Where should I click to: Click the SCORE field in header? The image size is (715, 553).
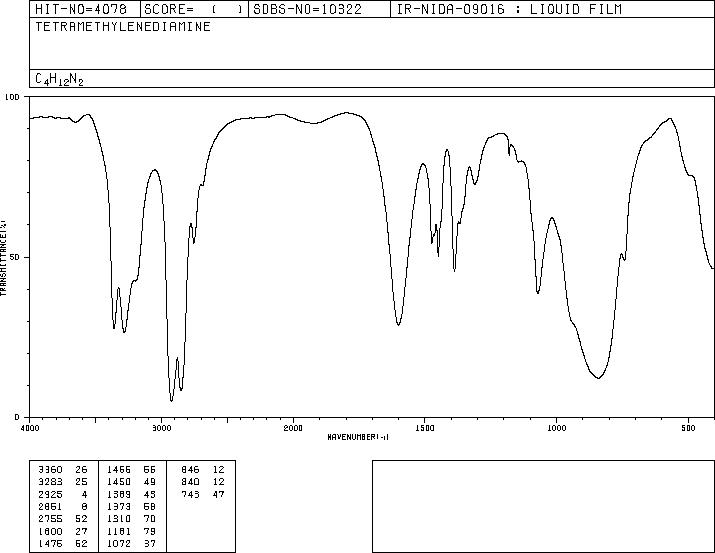point(194,9)
